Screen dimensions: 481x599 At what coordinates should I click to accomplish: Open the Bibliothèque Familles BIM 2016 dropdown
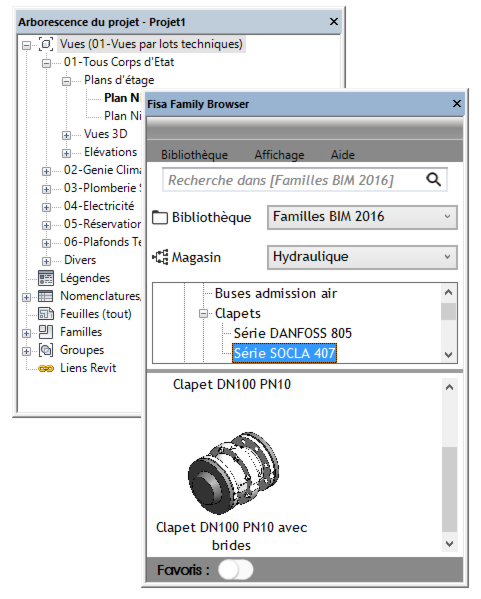362,217
